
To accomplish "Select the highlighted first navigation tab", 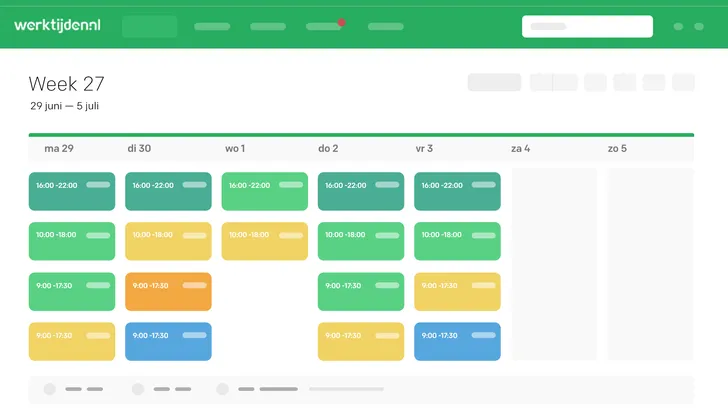I will pos(150,26).
